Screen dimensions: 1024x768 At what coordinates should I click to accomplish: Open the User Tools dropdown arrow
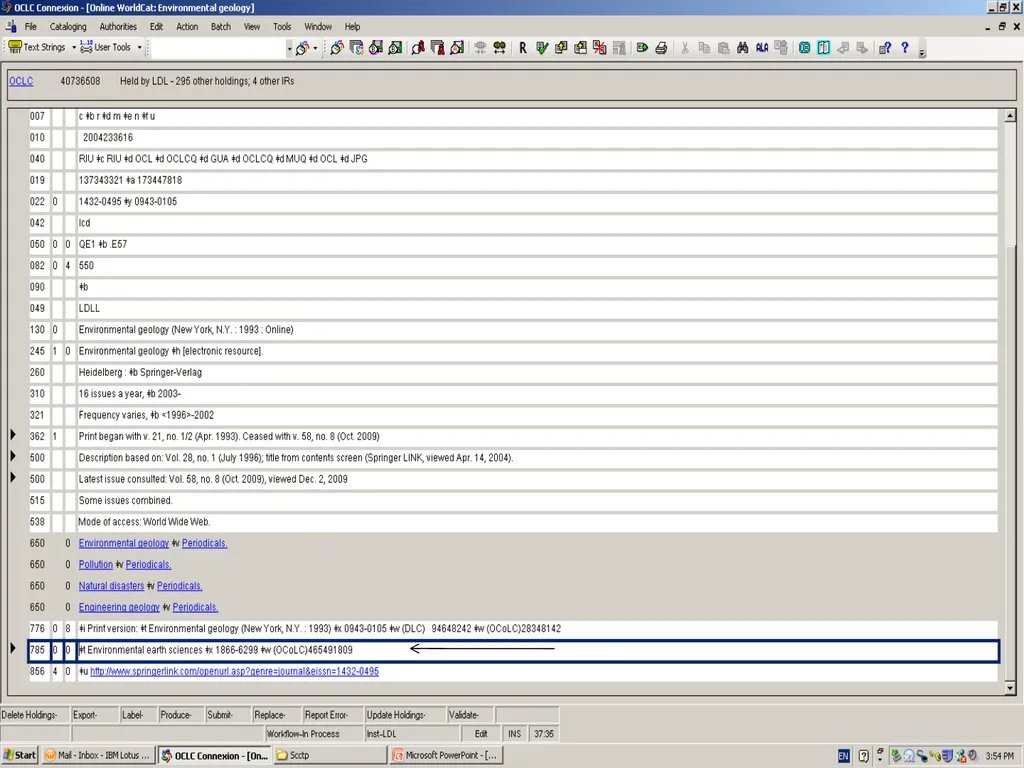click(x=139, y=48)
